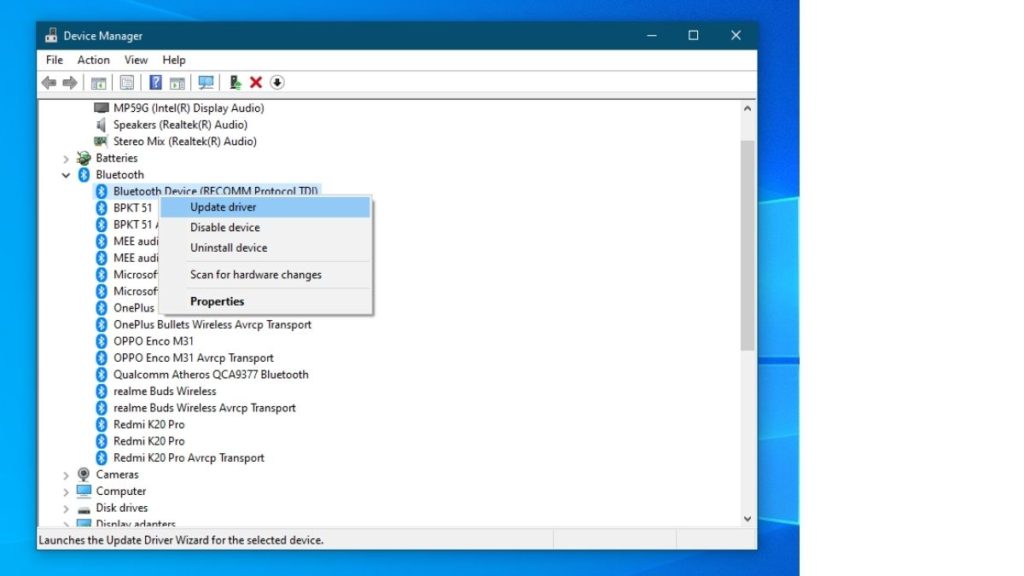Collapse the Bluetooth device category
Image resolution: width=1024 pixels, height=576 pixels.
tap(66, 174)
